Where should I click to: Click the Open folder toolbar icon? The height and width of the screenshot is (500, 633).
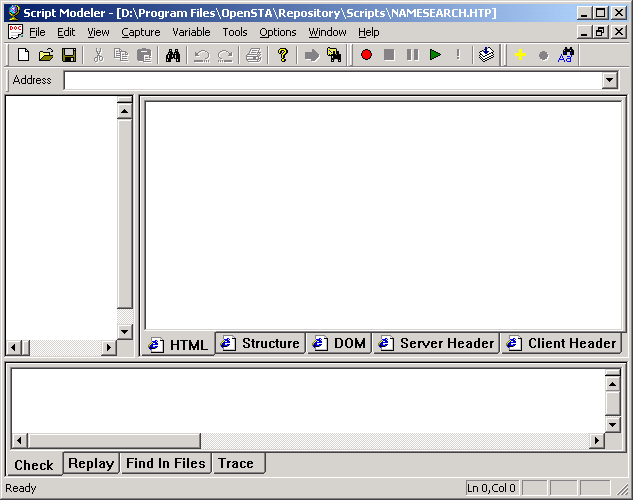click(46, 55)
